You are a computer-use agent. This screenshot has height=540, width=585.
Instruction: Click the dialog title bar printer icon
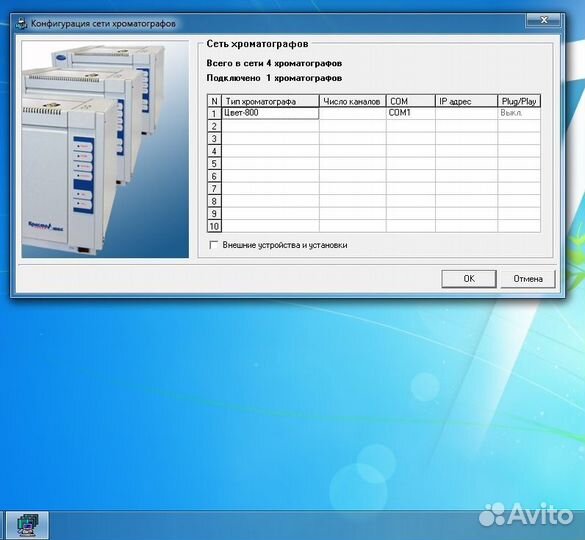pyautogui.click(x=22, y=24)
